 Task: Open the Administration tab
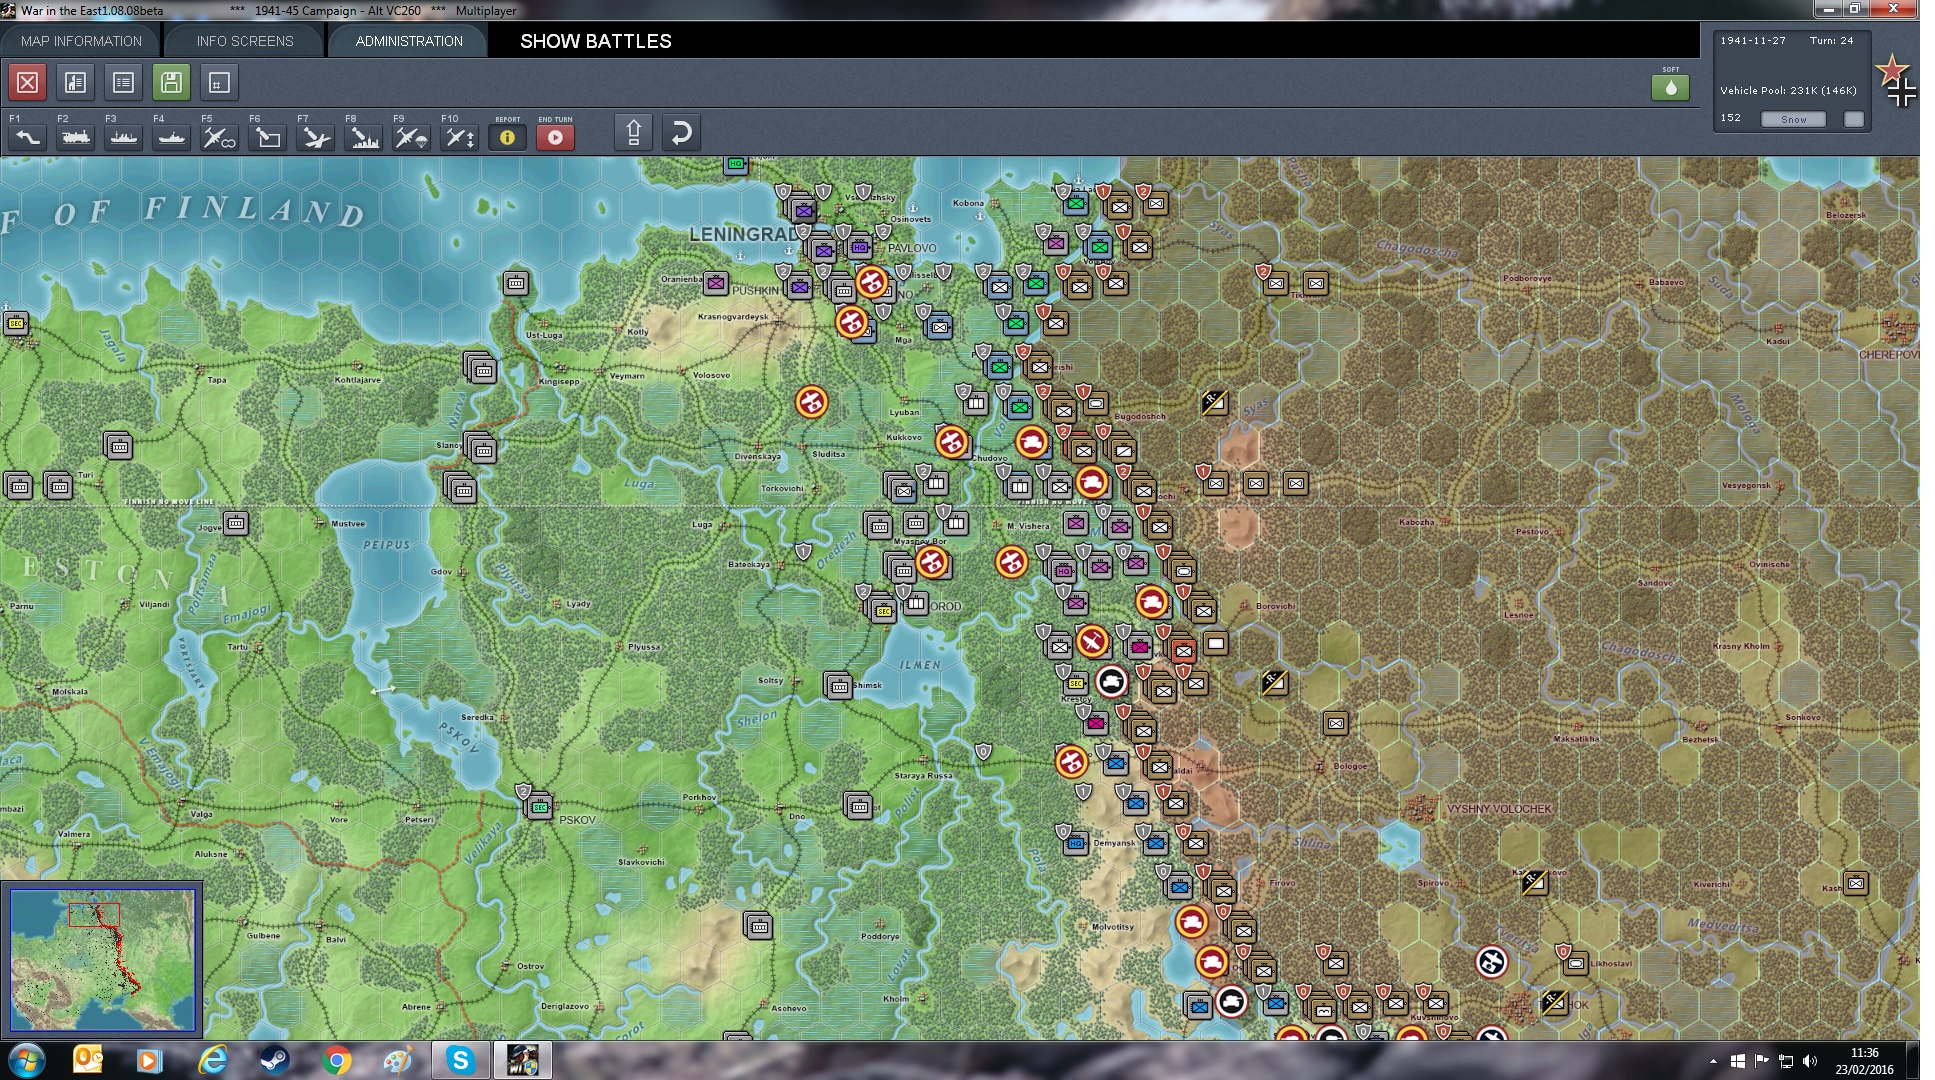409,41
